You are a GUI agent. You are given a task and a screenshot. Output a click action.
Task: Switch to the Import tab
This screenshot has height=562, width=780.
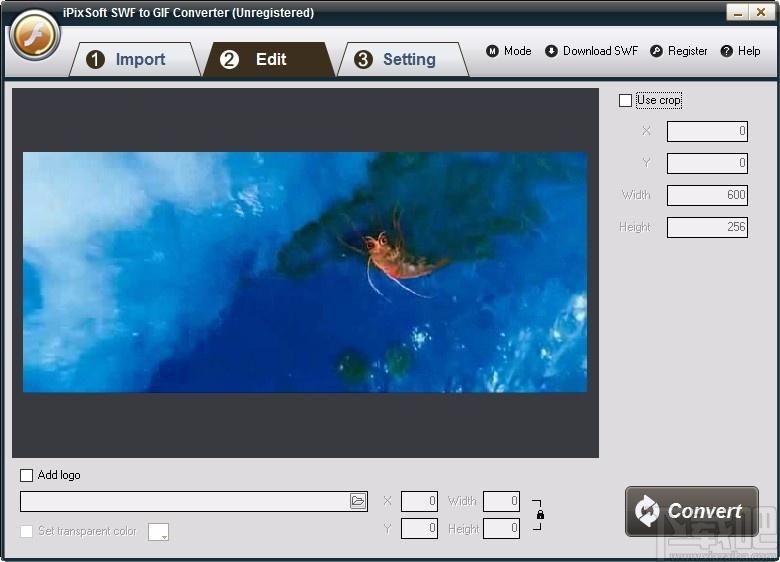134,59
